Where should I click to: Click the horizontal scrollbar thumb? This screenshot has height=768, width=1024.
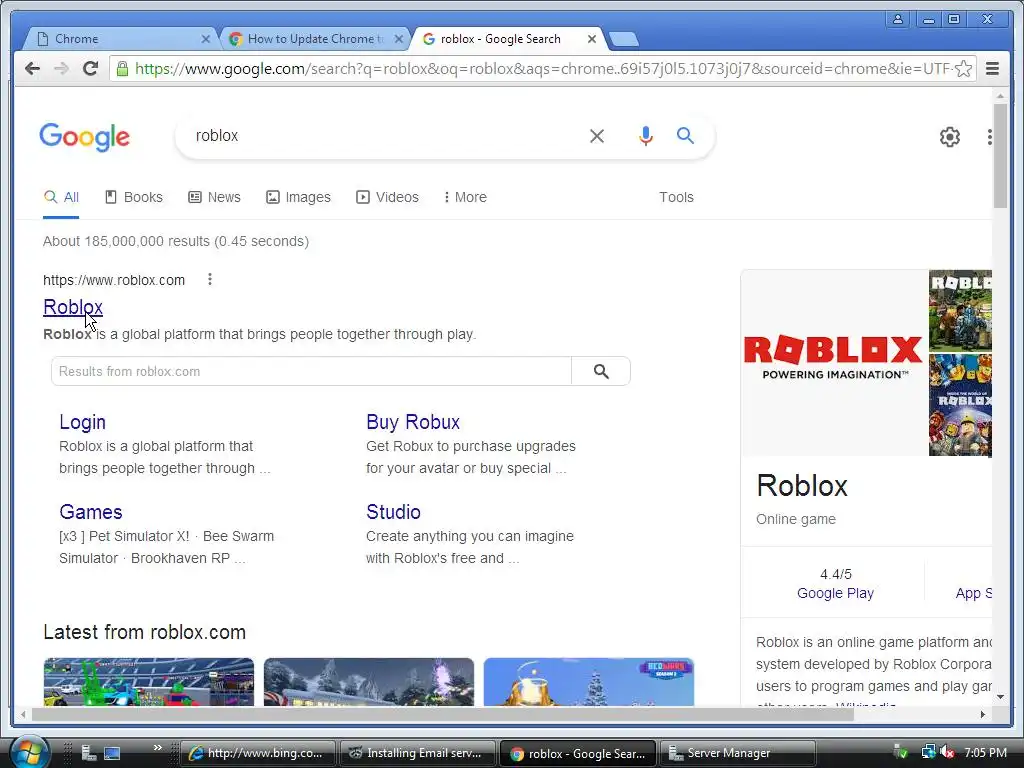point(442,714)
